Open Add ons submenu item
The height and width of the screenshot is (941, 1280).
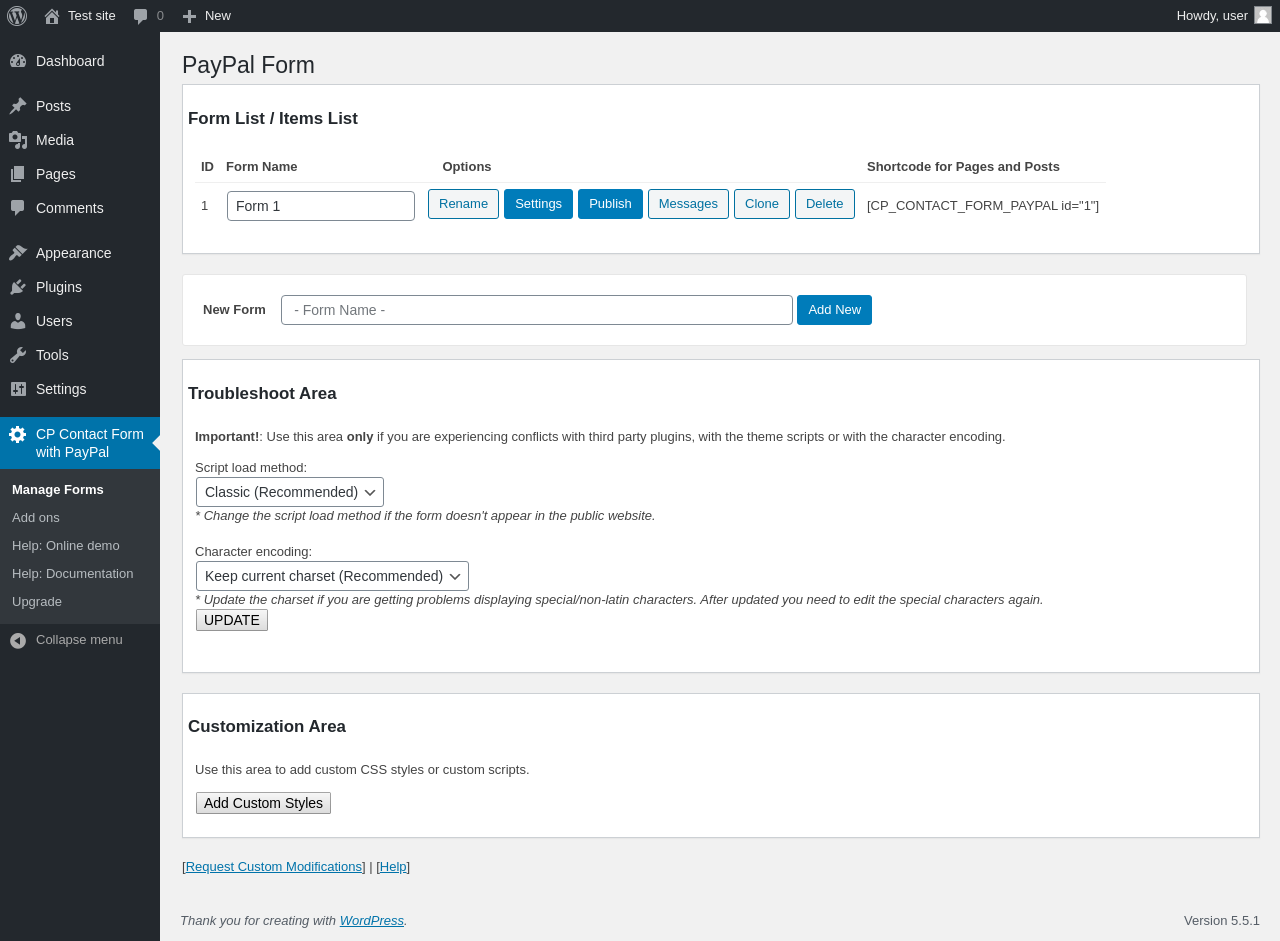(x=36, y=518)
